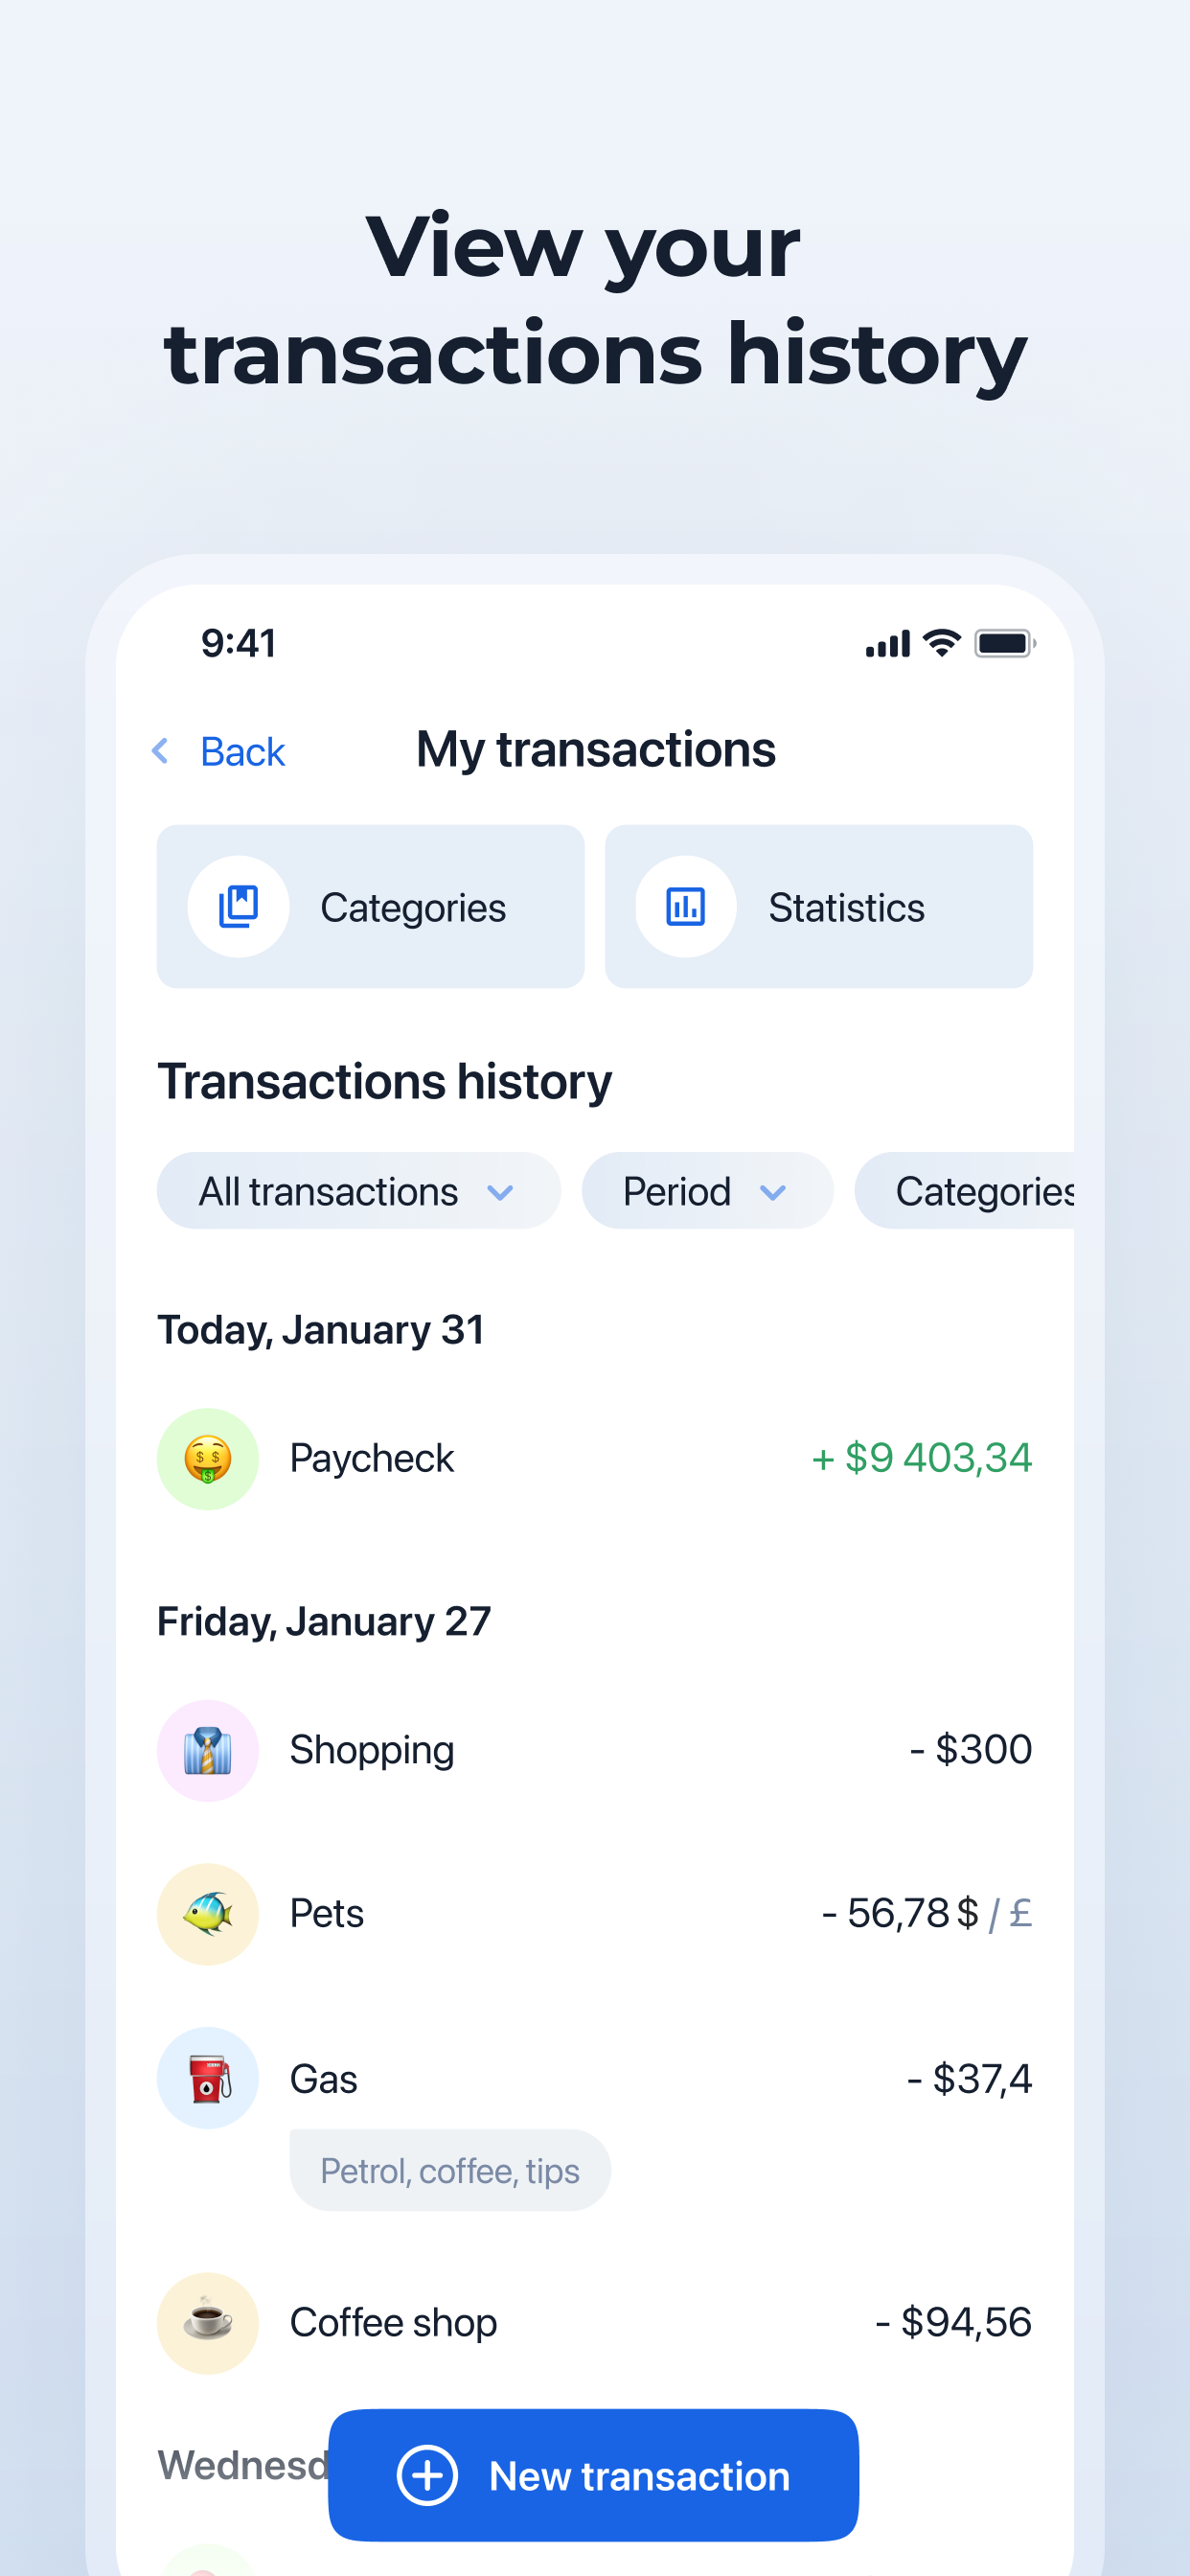
Task: Expand the All transactions filter dropdown
Action: click(358, 1191)
